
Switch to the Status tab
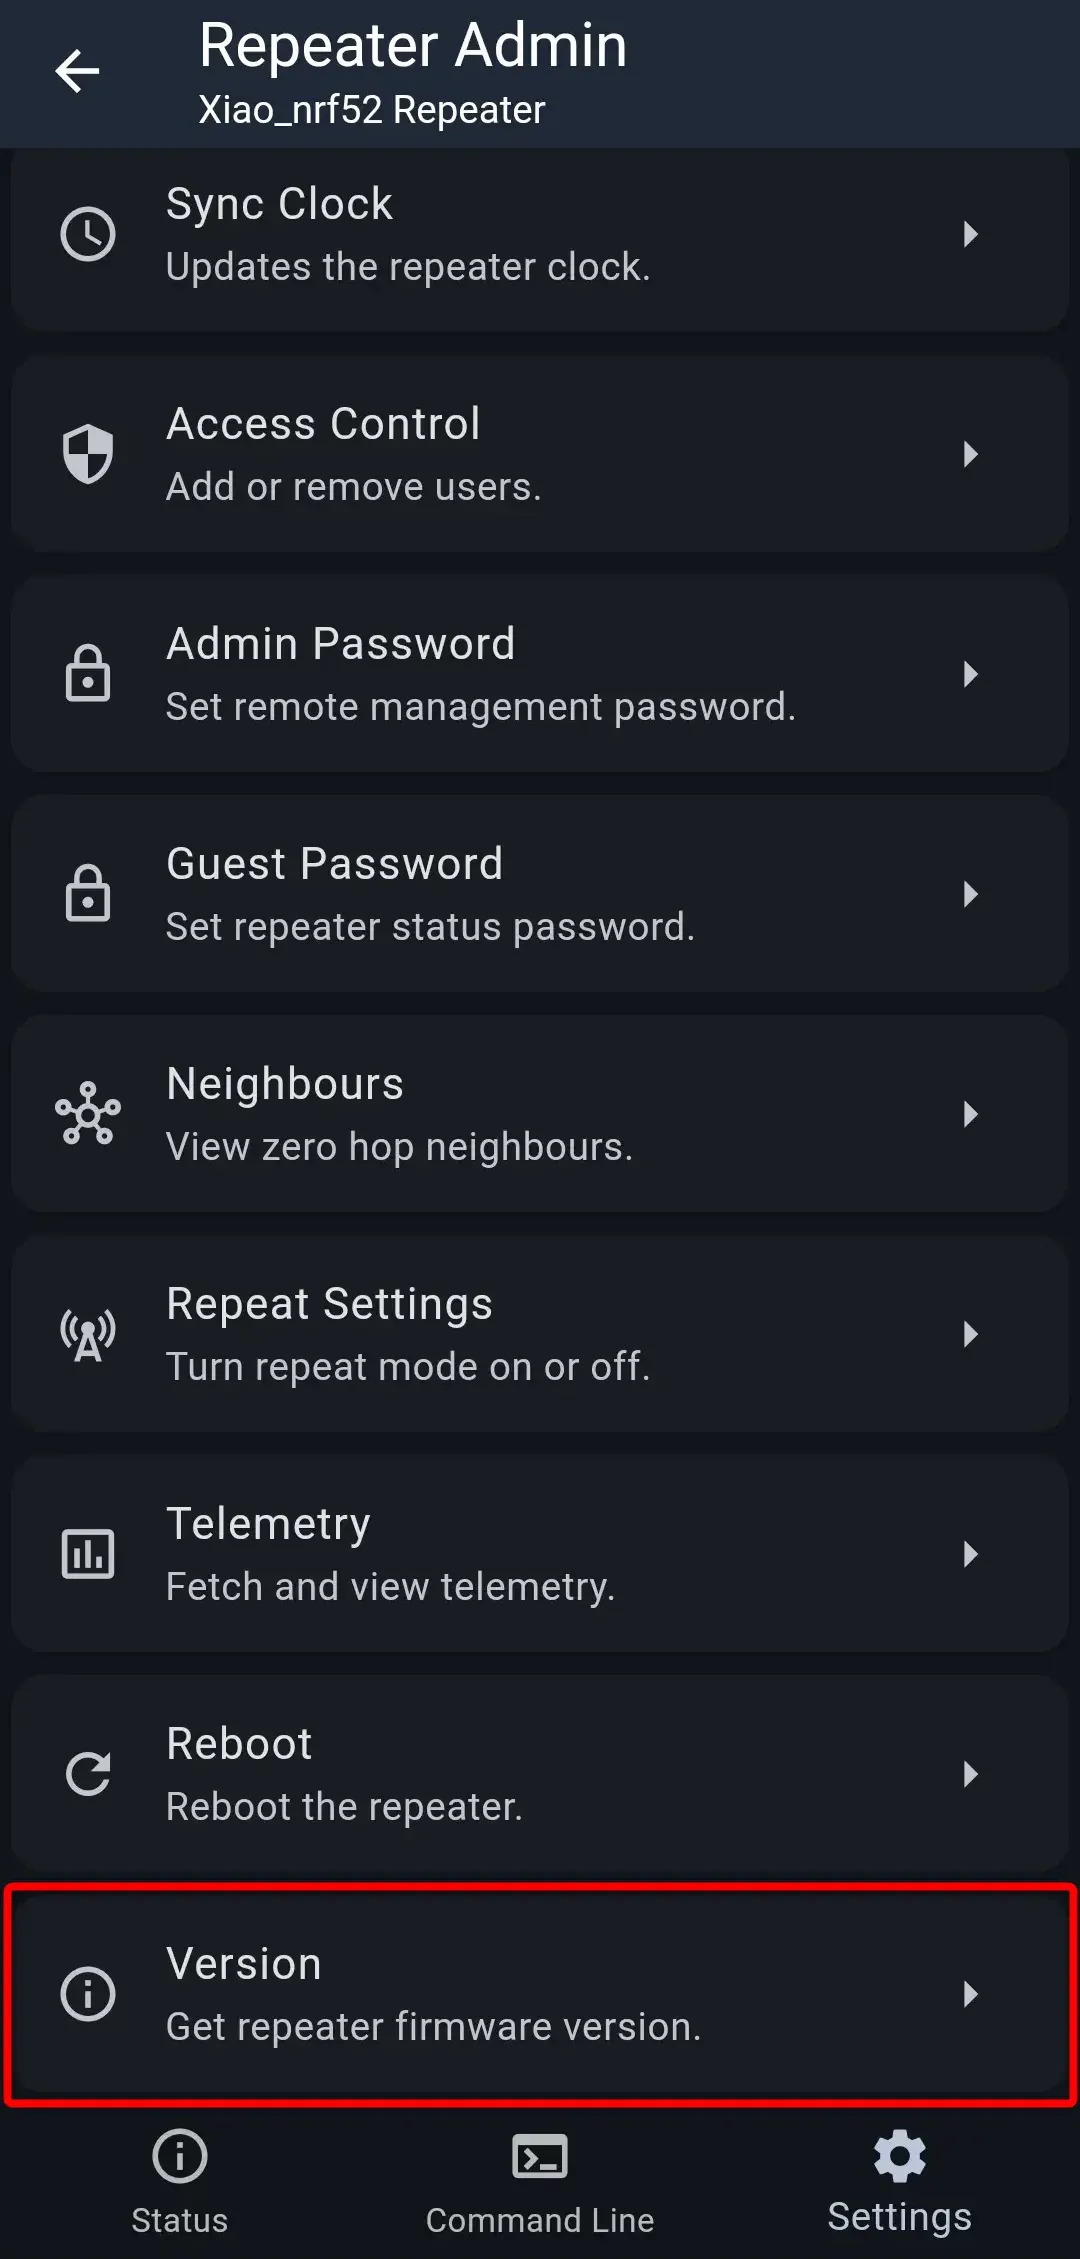pos(180,2180)
